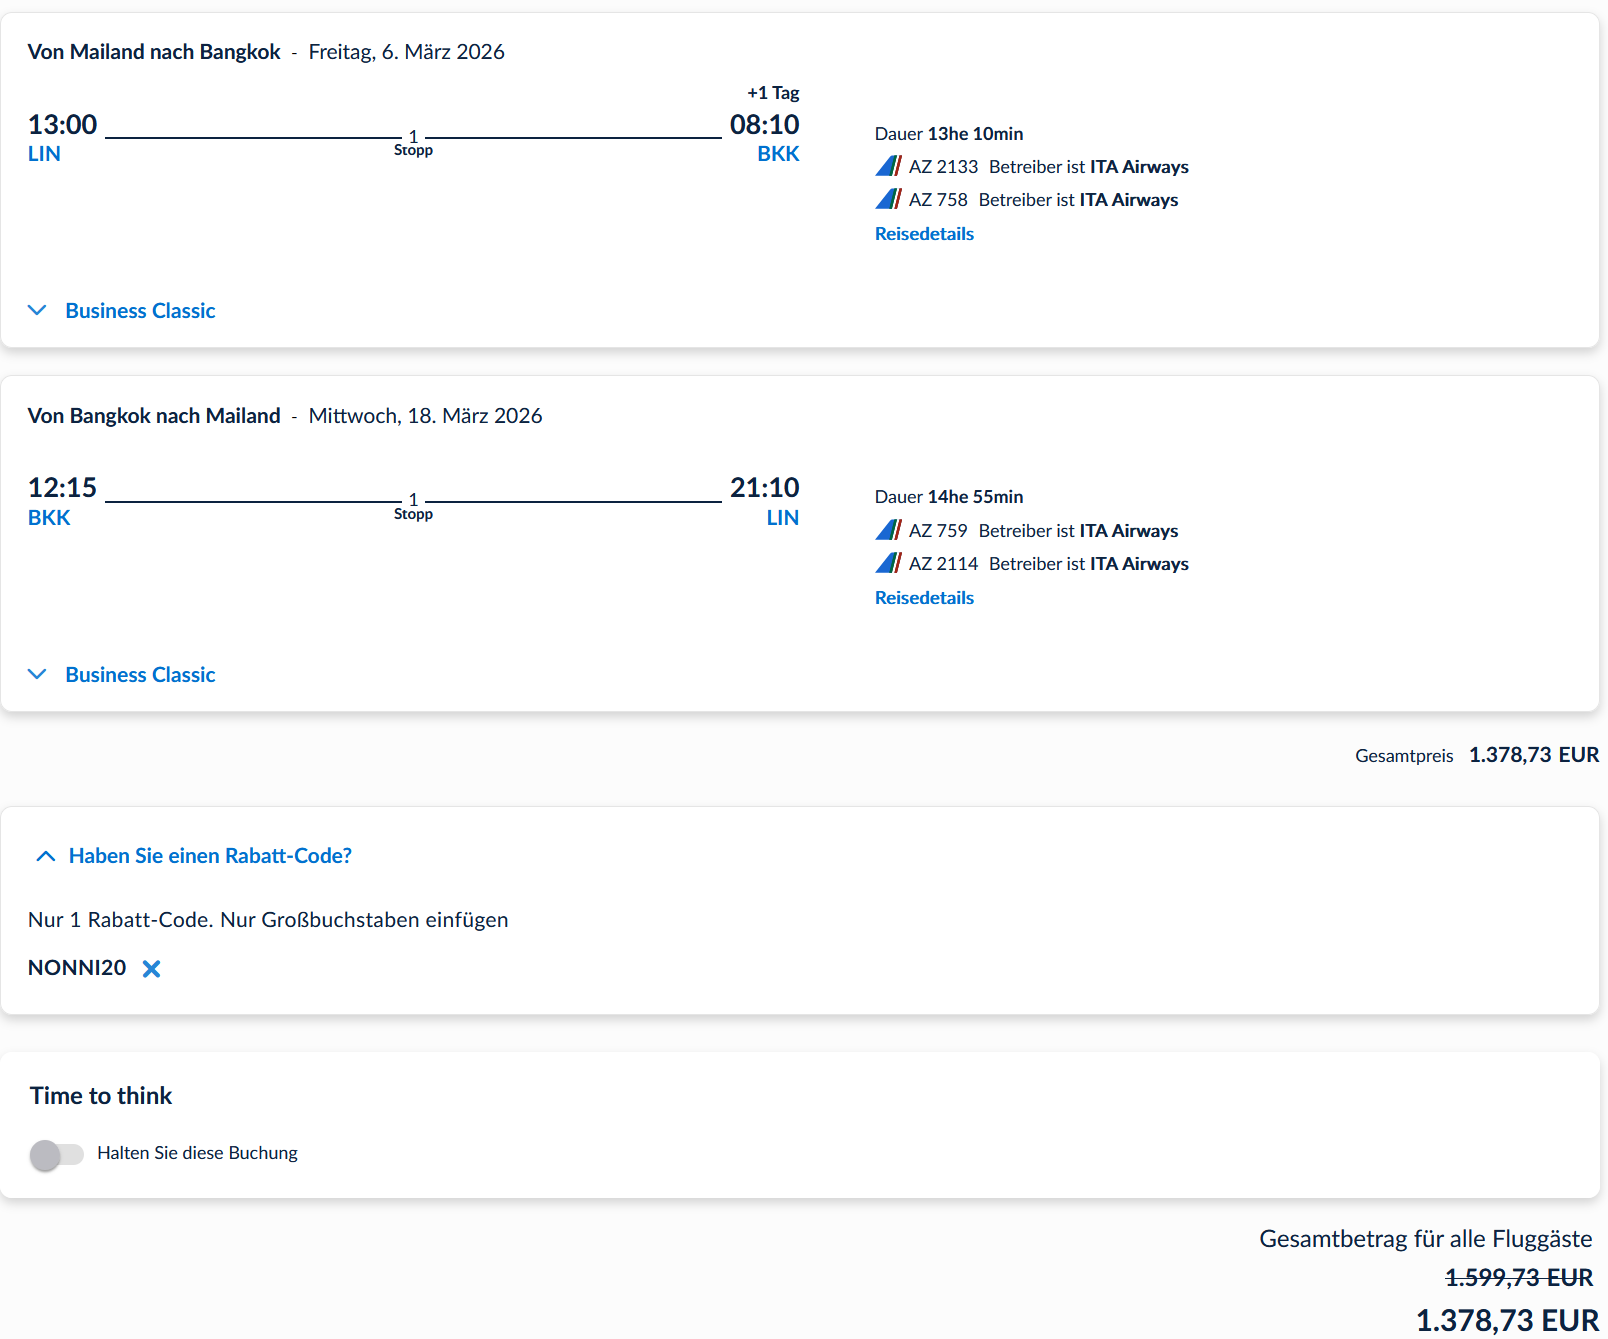Click ITA Airways logo beside AZ 2133
The image size is (1608, 1339).
tap(888, 166)
